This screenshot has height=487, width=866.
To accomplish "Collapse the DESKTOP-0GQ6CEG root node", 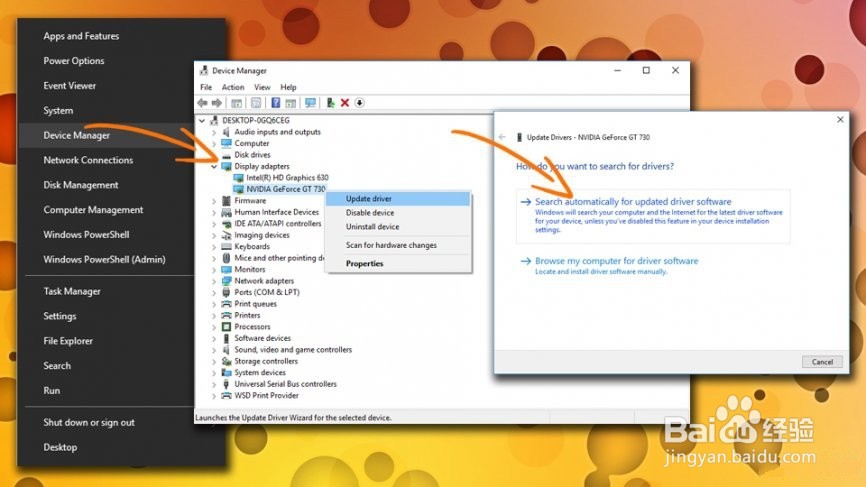I will point(202,120).
